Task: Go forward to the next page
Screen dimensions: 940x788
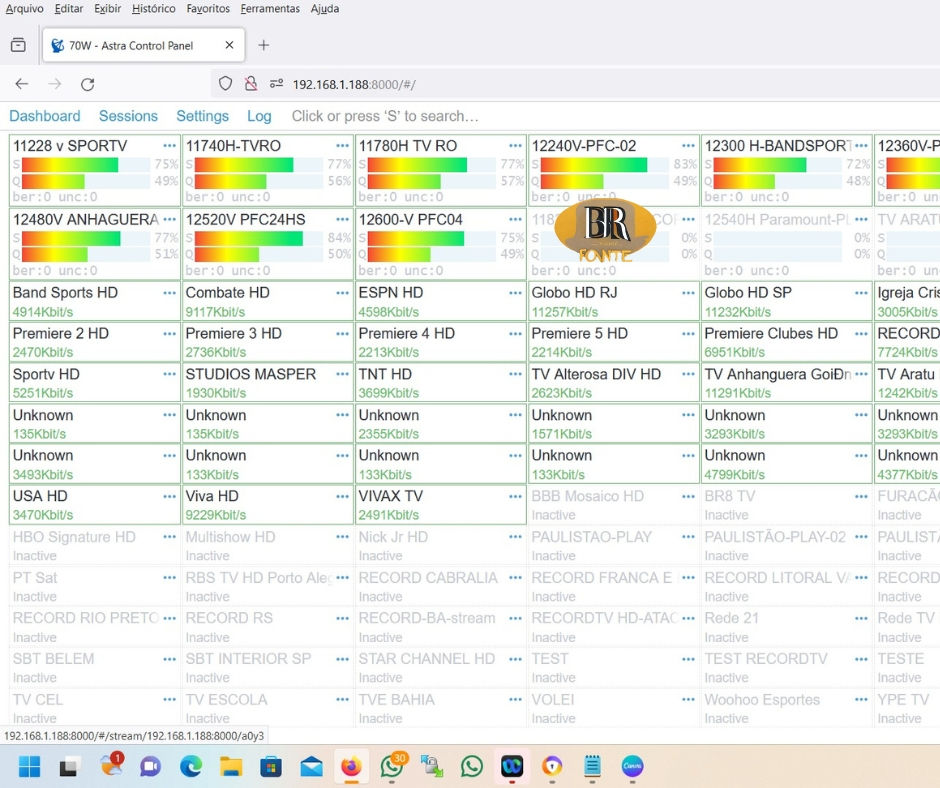Action: 55,84
